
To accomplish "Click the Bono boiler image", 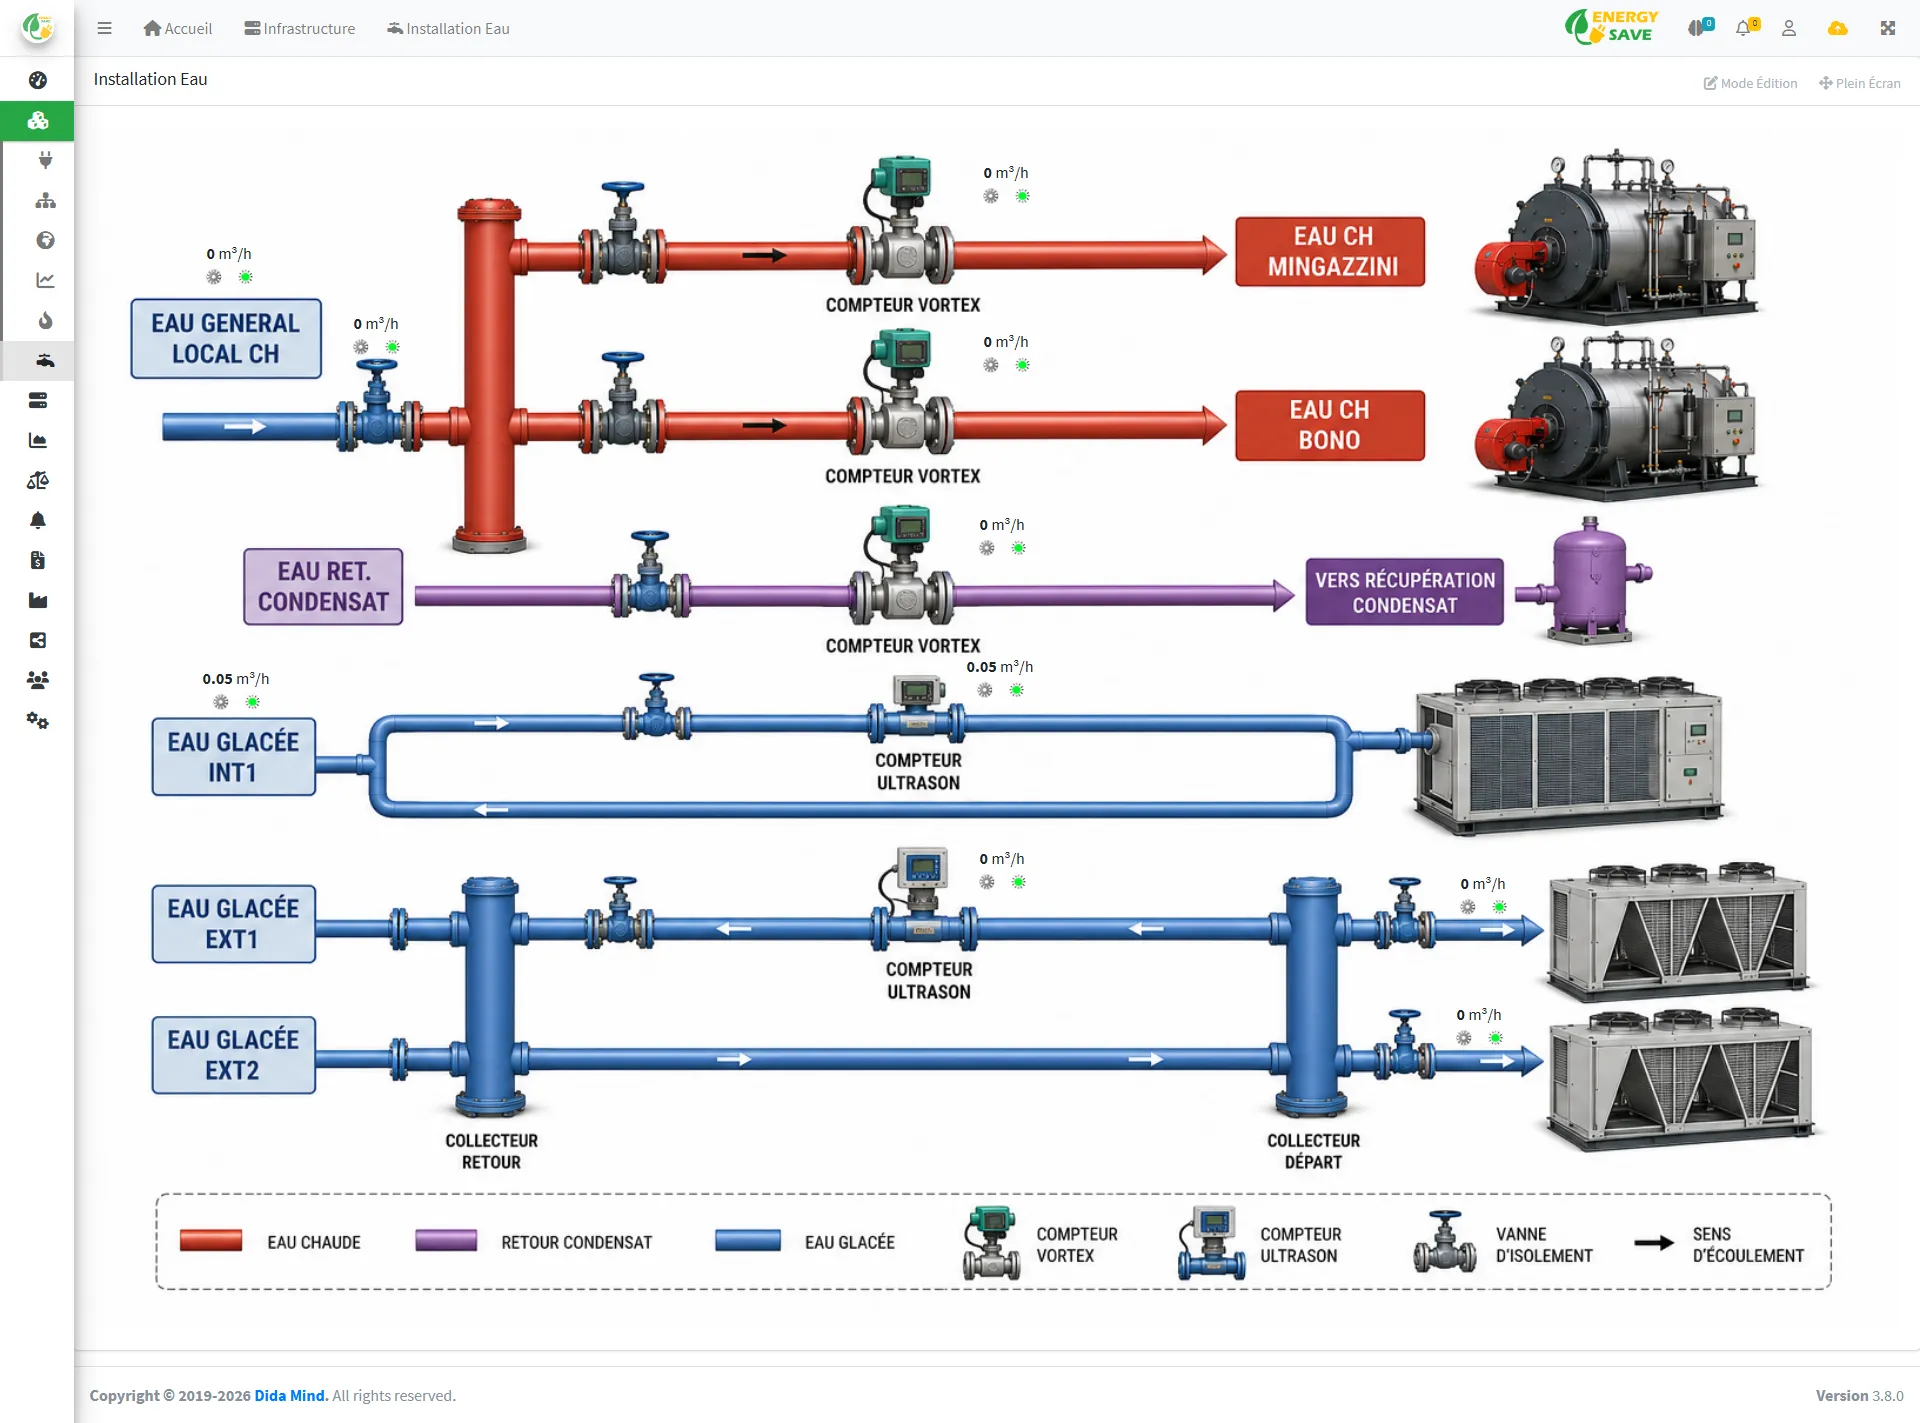I will pos(1616,415).
